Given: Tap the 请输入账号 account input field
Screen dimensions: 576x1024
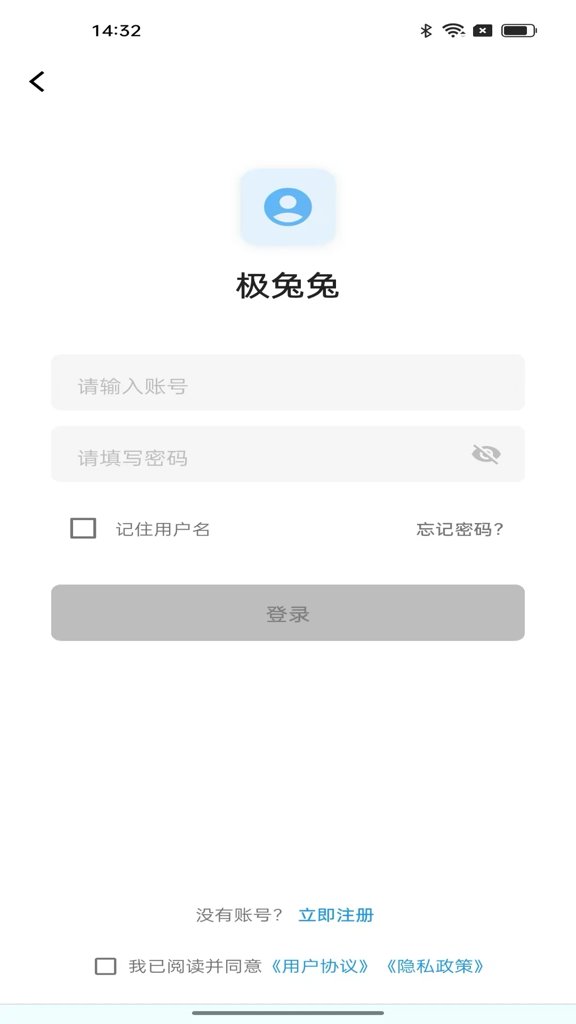Looking at the screenshot, I should coord(288,383).
